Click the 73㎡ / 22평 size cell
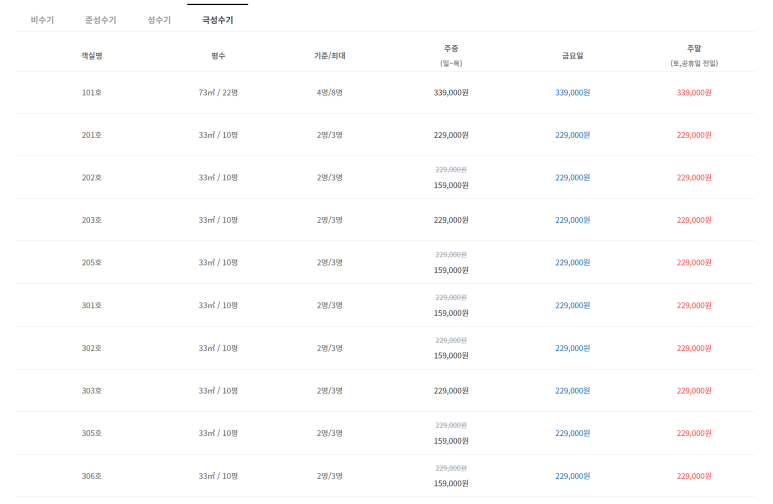This screenshot has width=773, height=504. click(218, 92)
